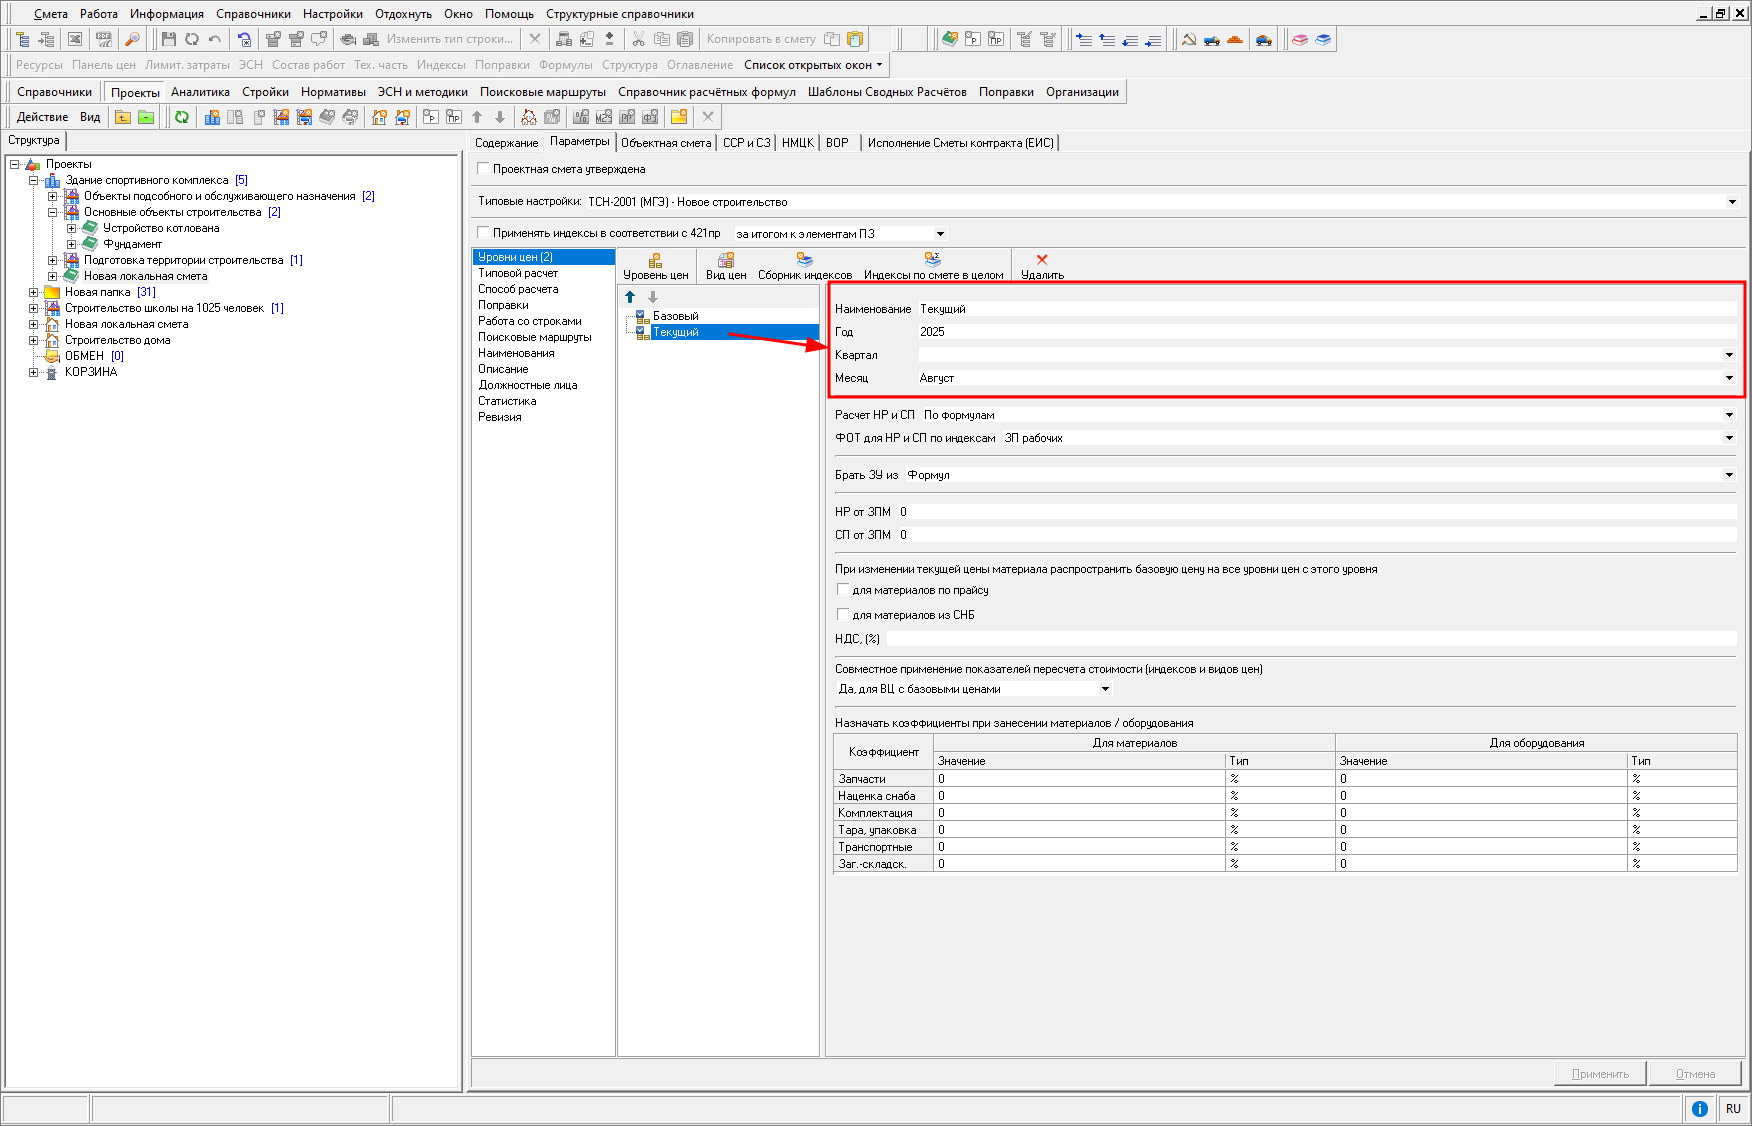Image resolution: width=1752 pixels, height=1126 pixels.
Task: Check the 'для материалов из СНБ' option
Action: [843, 615]
